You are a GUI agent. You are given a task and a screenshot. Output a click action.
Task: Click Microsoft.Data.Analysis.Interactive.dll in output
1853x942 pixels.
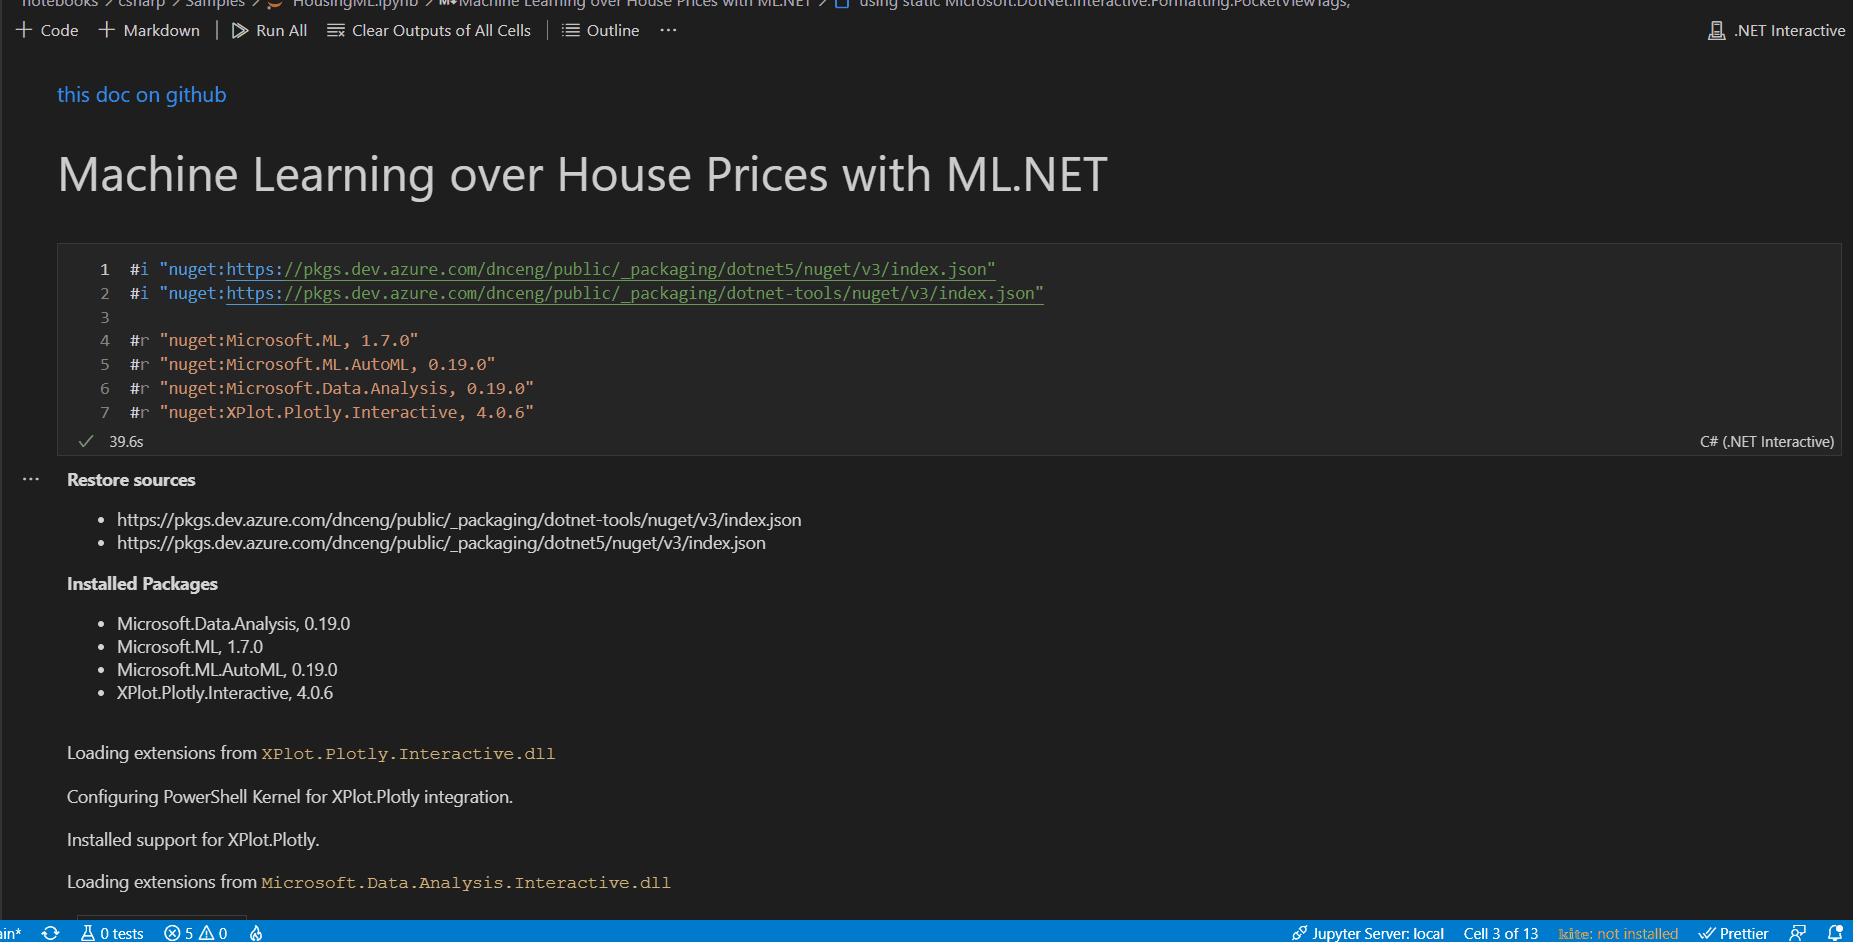coord(466,883)
